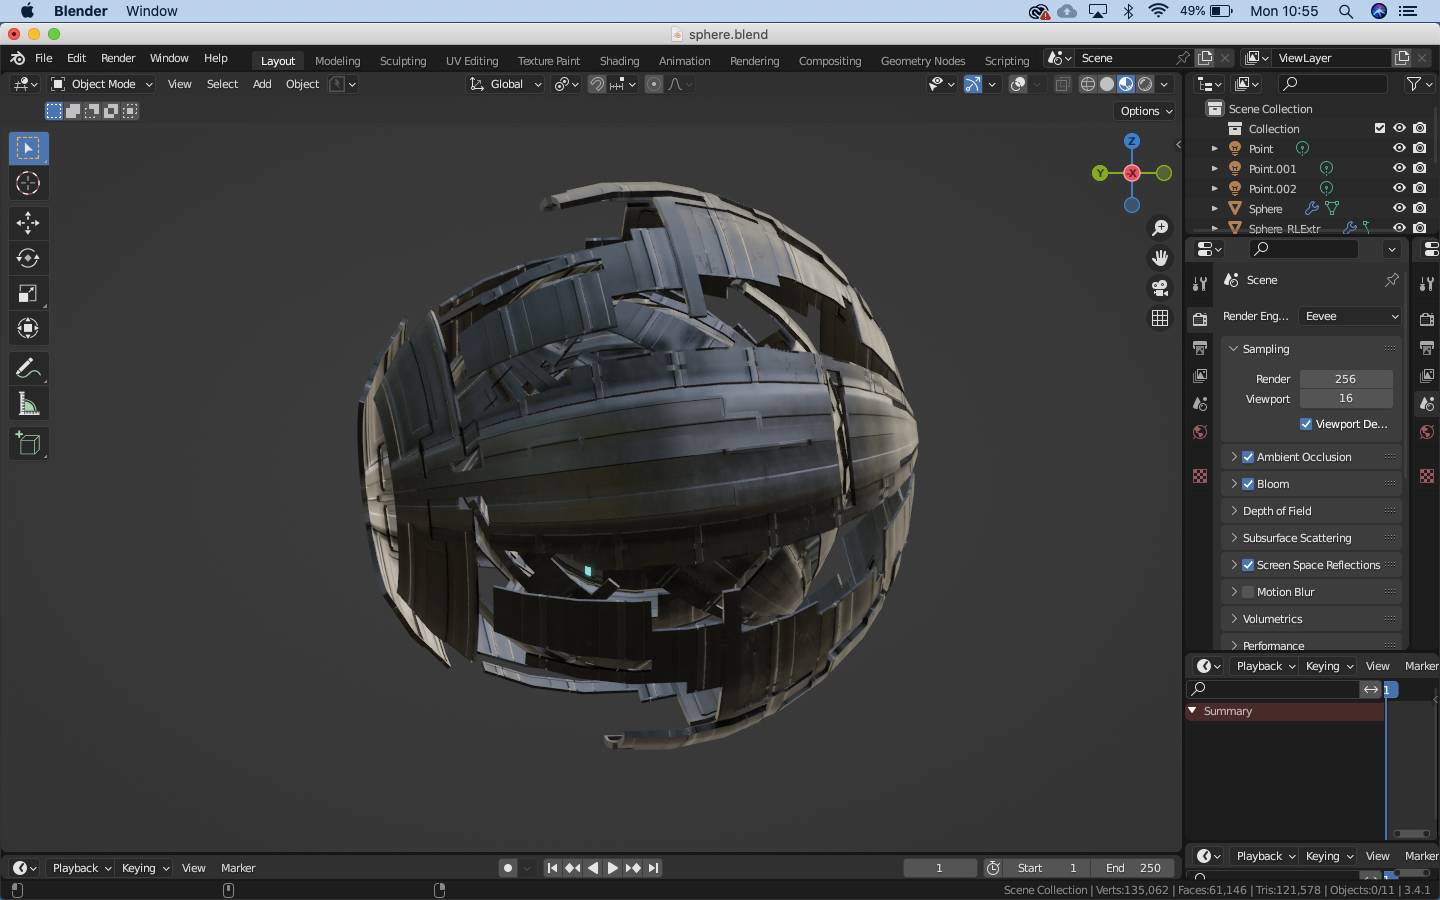Open the Object Mode dropdown
Screen dimensions: 1440x900
tap(102, 84)
